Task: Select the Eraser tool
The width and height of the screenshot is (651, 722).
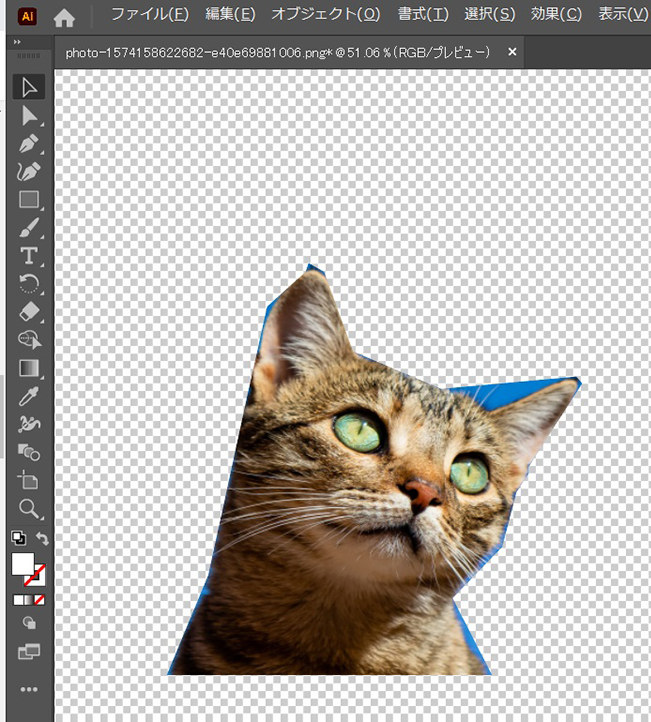Action: (x=29, y=311)
